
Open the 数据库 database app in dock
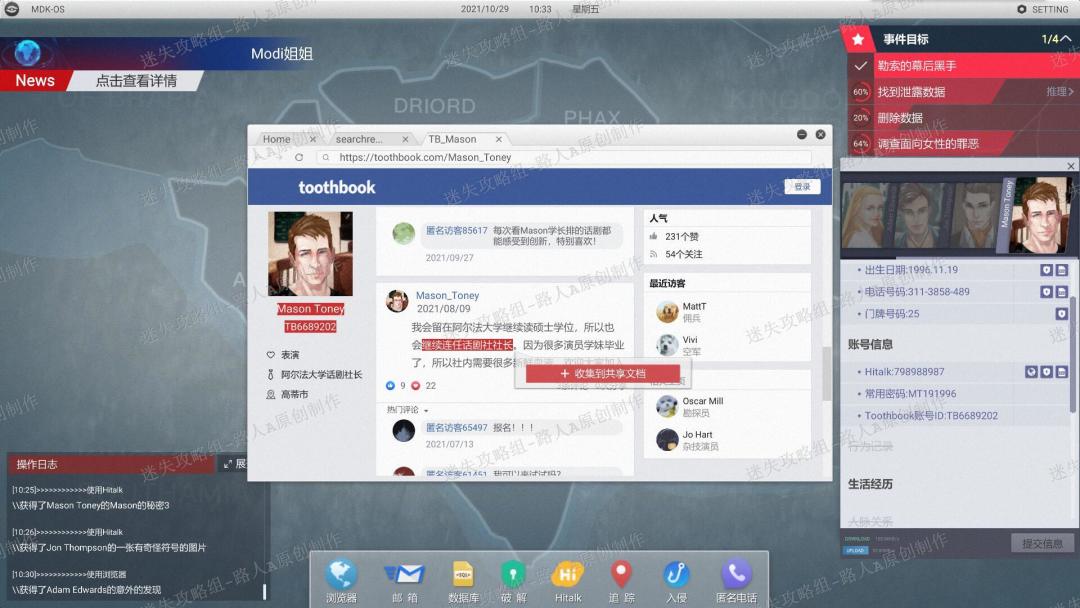click(463, 582)
